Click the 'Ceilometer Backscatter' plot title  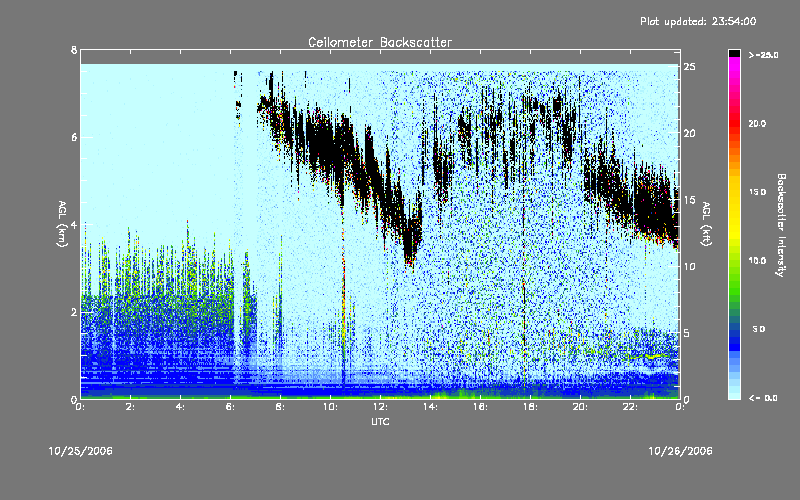[x=380, y=42]
